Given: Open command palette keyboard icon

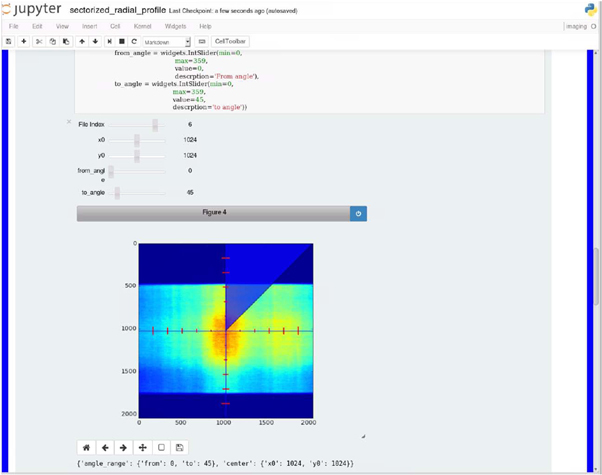Looking at the screenshot, I should pyautogui.click(x=202, y=41).
